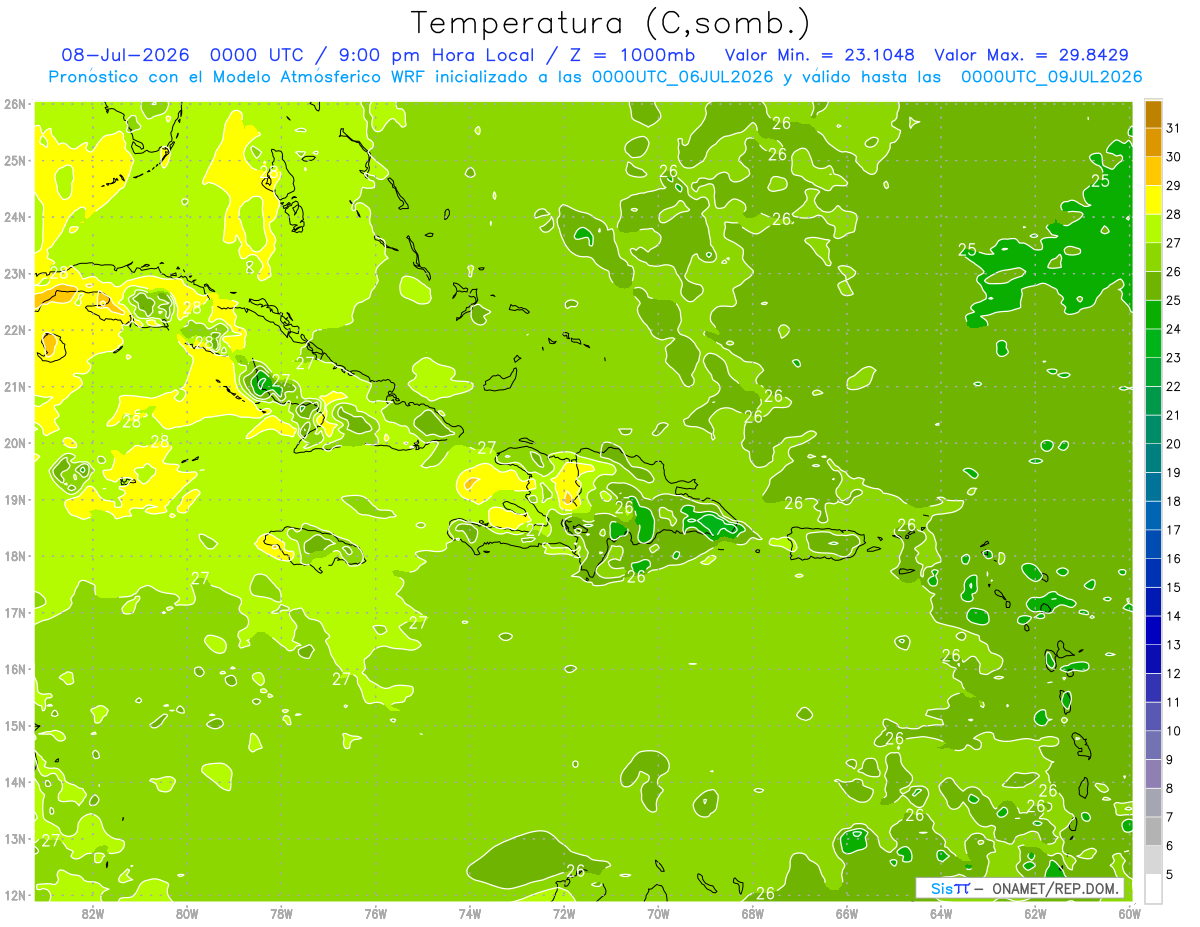Click the color scale label "15"

[1174, 587]
